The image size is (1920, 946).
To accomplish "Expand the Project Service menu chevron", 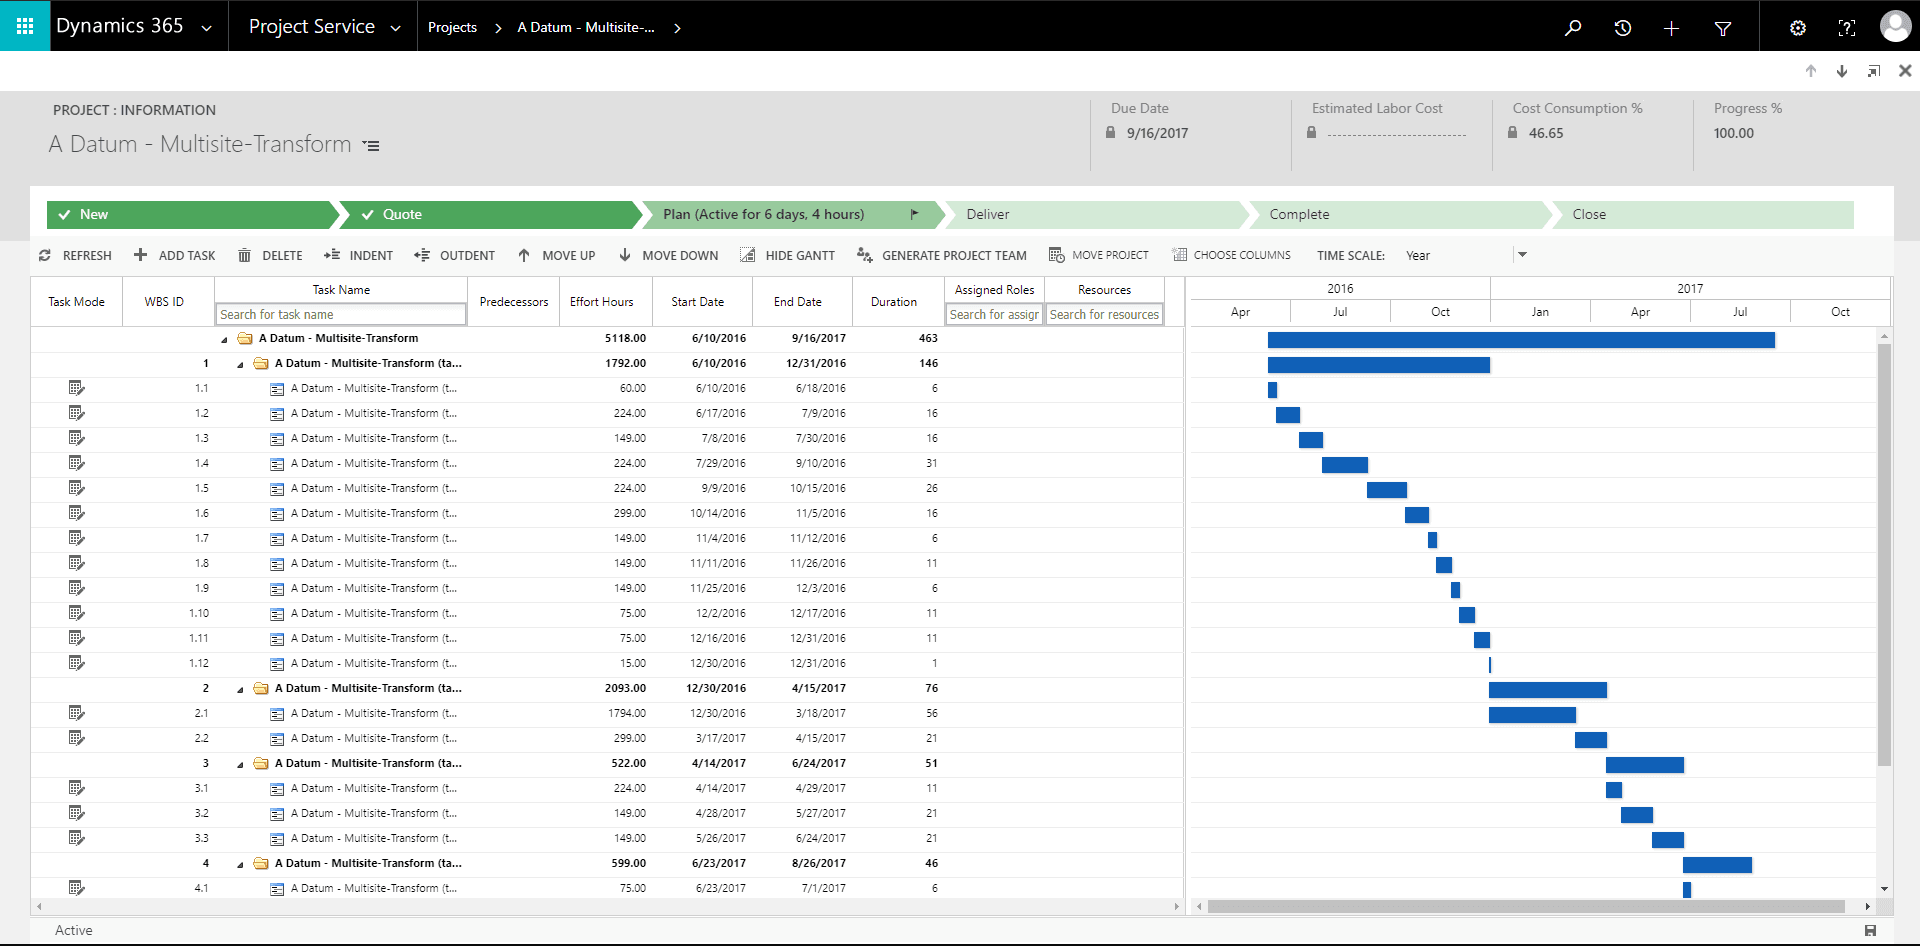I will click(x=395, y=28).
